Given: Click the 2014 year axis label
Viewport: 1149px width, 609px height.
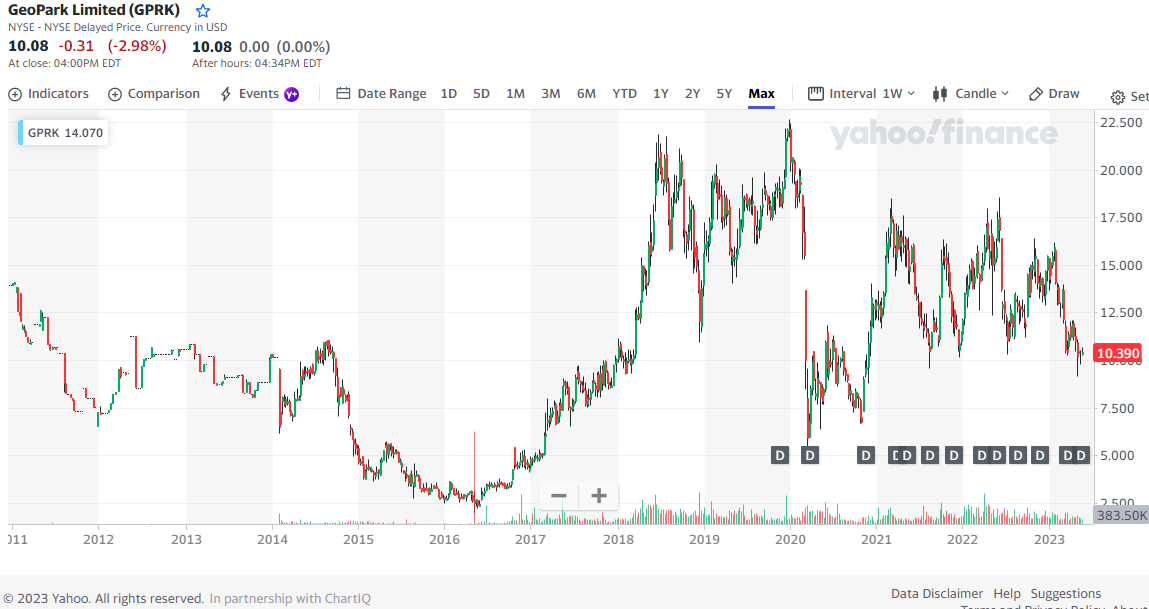Looking at the screenshot, I should tap(273, 540).
